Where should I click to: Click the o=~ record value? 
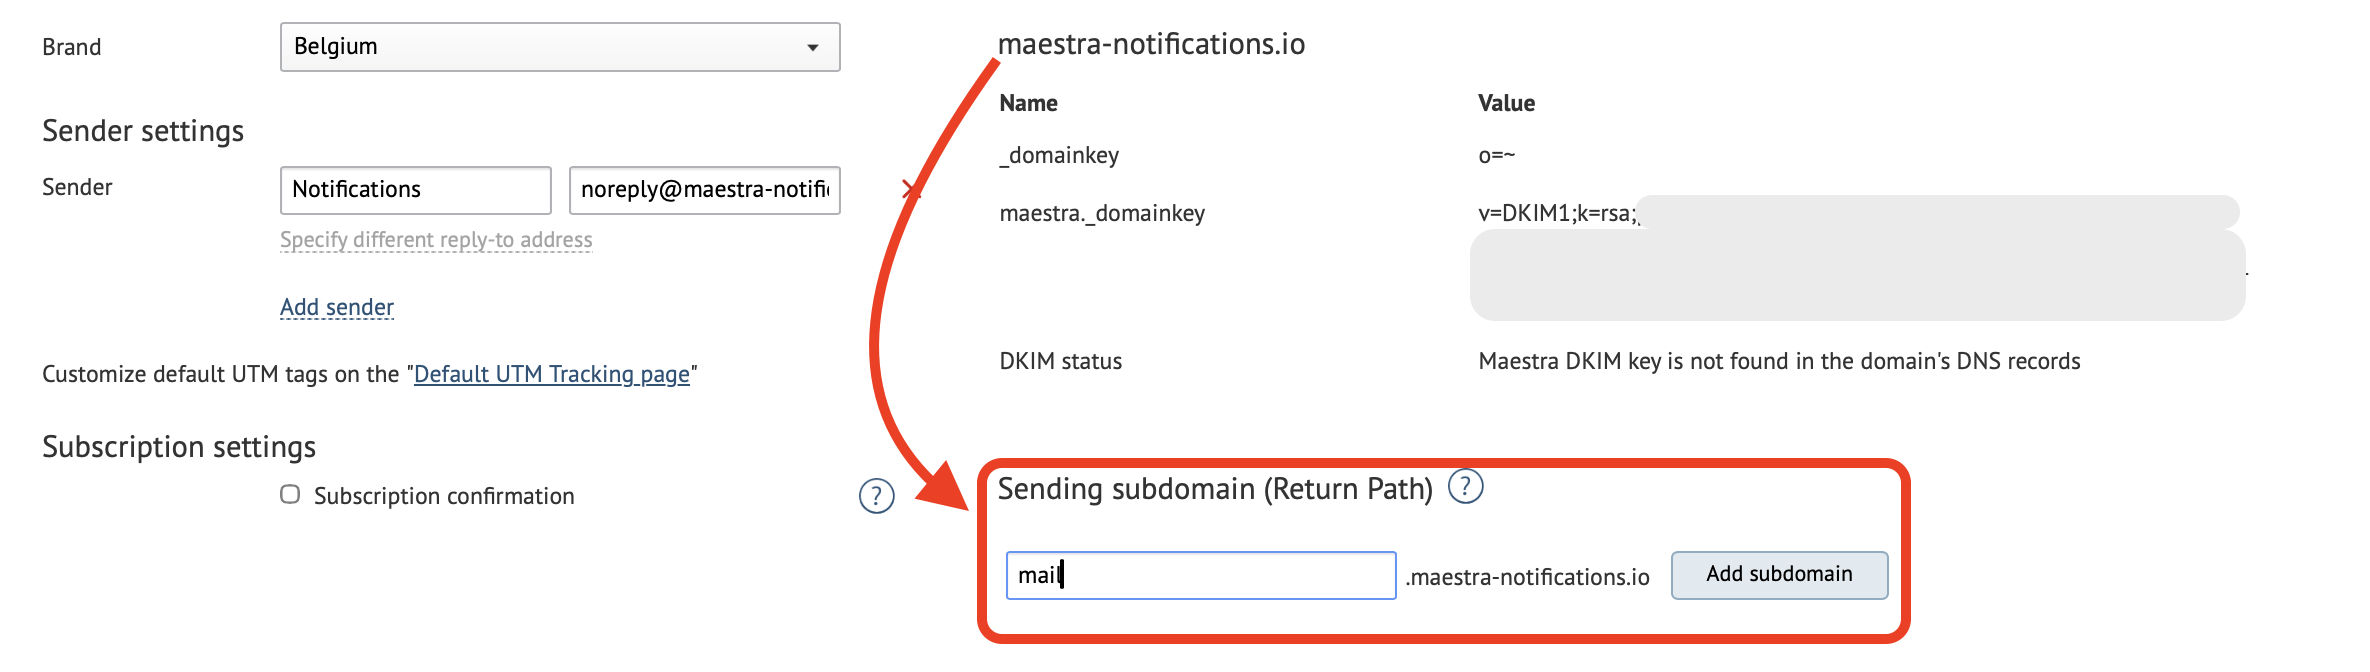1497,155
